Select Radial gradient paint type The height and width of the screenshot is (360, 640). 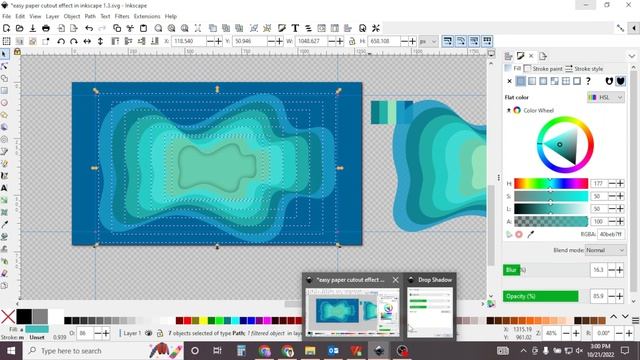tap(543, 81)
